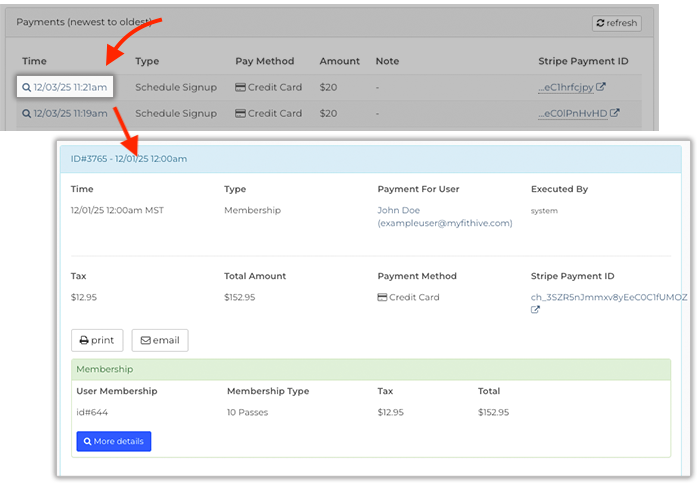700x500 pixels.
Task: Select the ID#3765 payment panel header
Action: (129, 158)
